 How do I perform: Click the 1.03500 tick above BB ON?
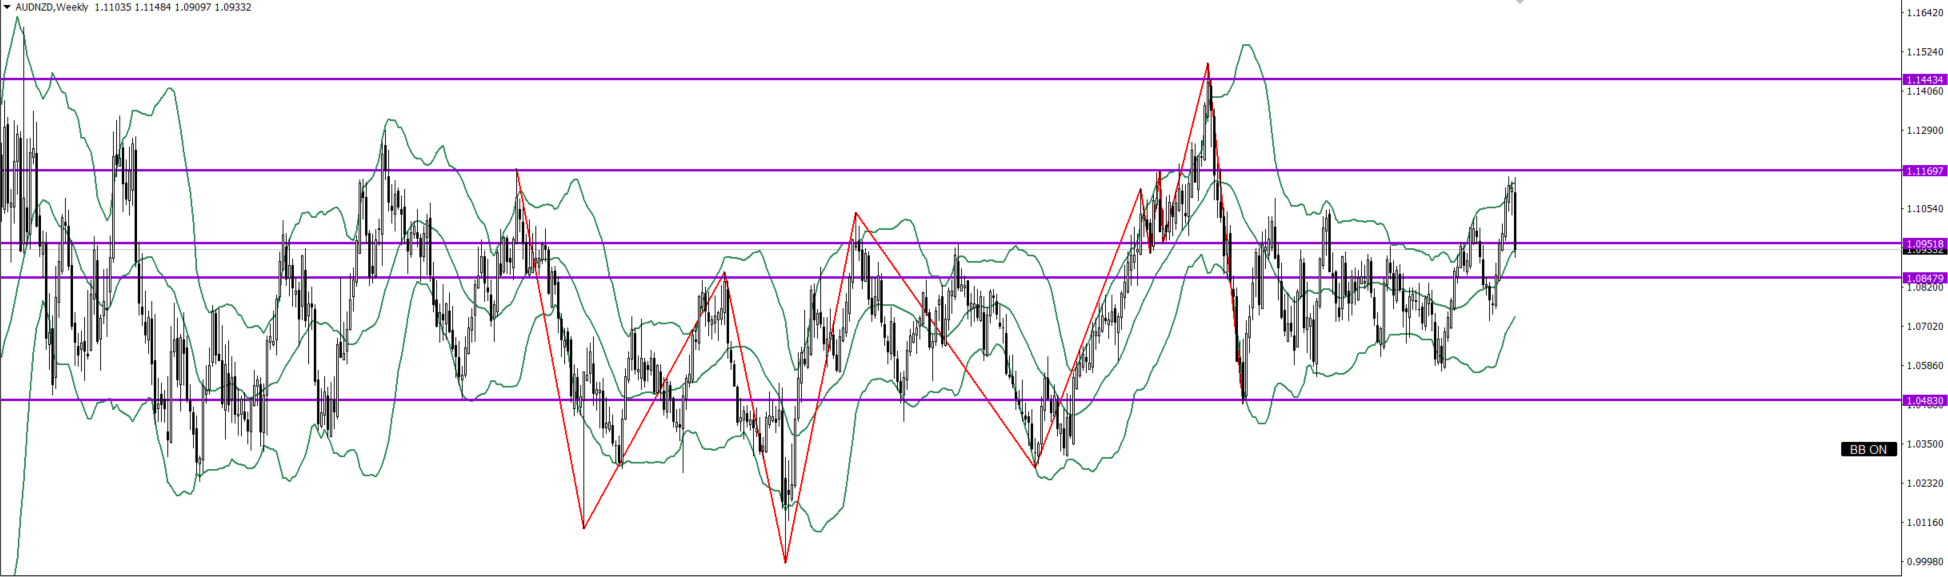(x=1924, y=443)
